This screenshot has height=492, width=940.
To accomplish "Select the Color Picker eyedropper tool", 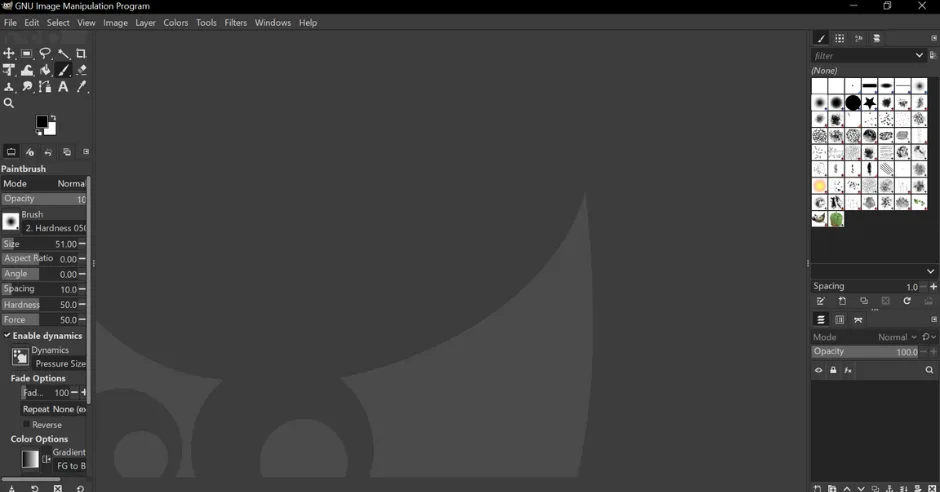I will click(x=82, y=87).
